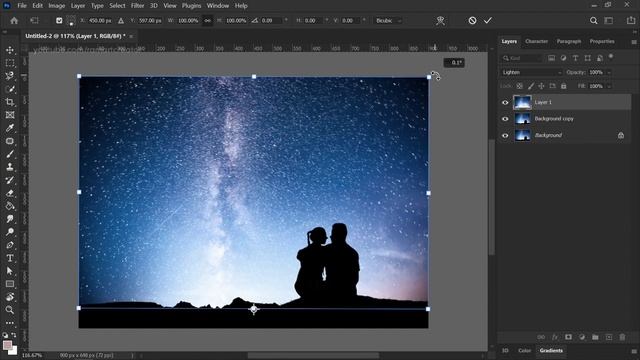This screenshot has height=360, width=640.
Task: Click the Share icon
Action: 631,20
